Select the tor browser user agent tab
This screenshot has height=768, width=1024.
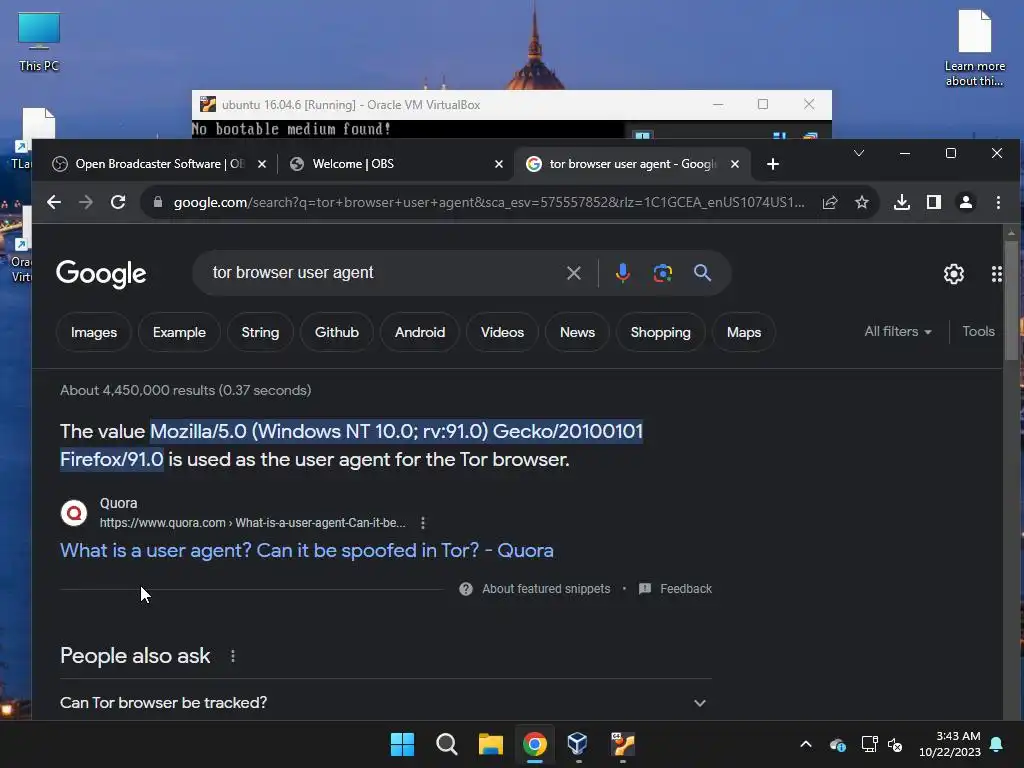point(632,164)
